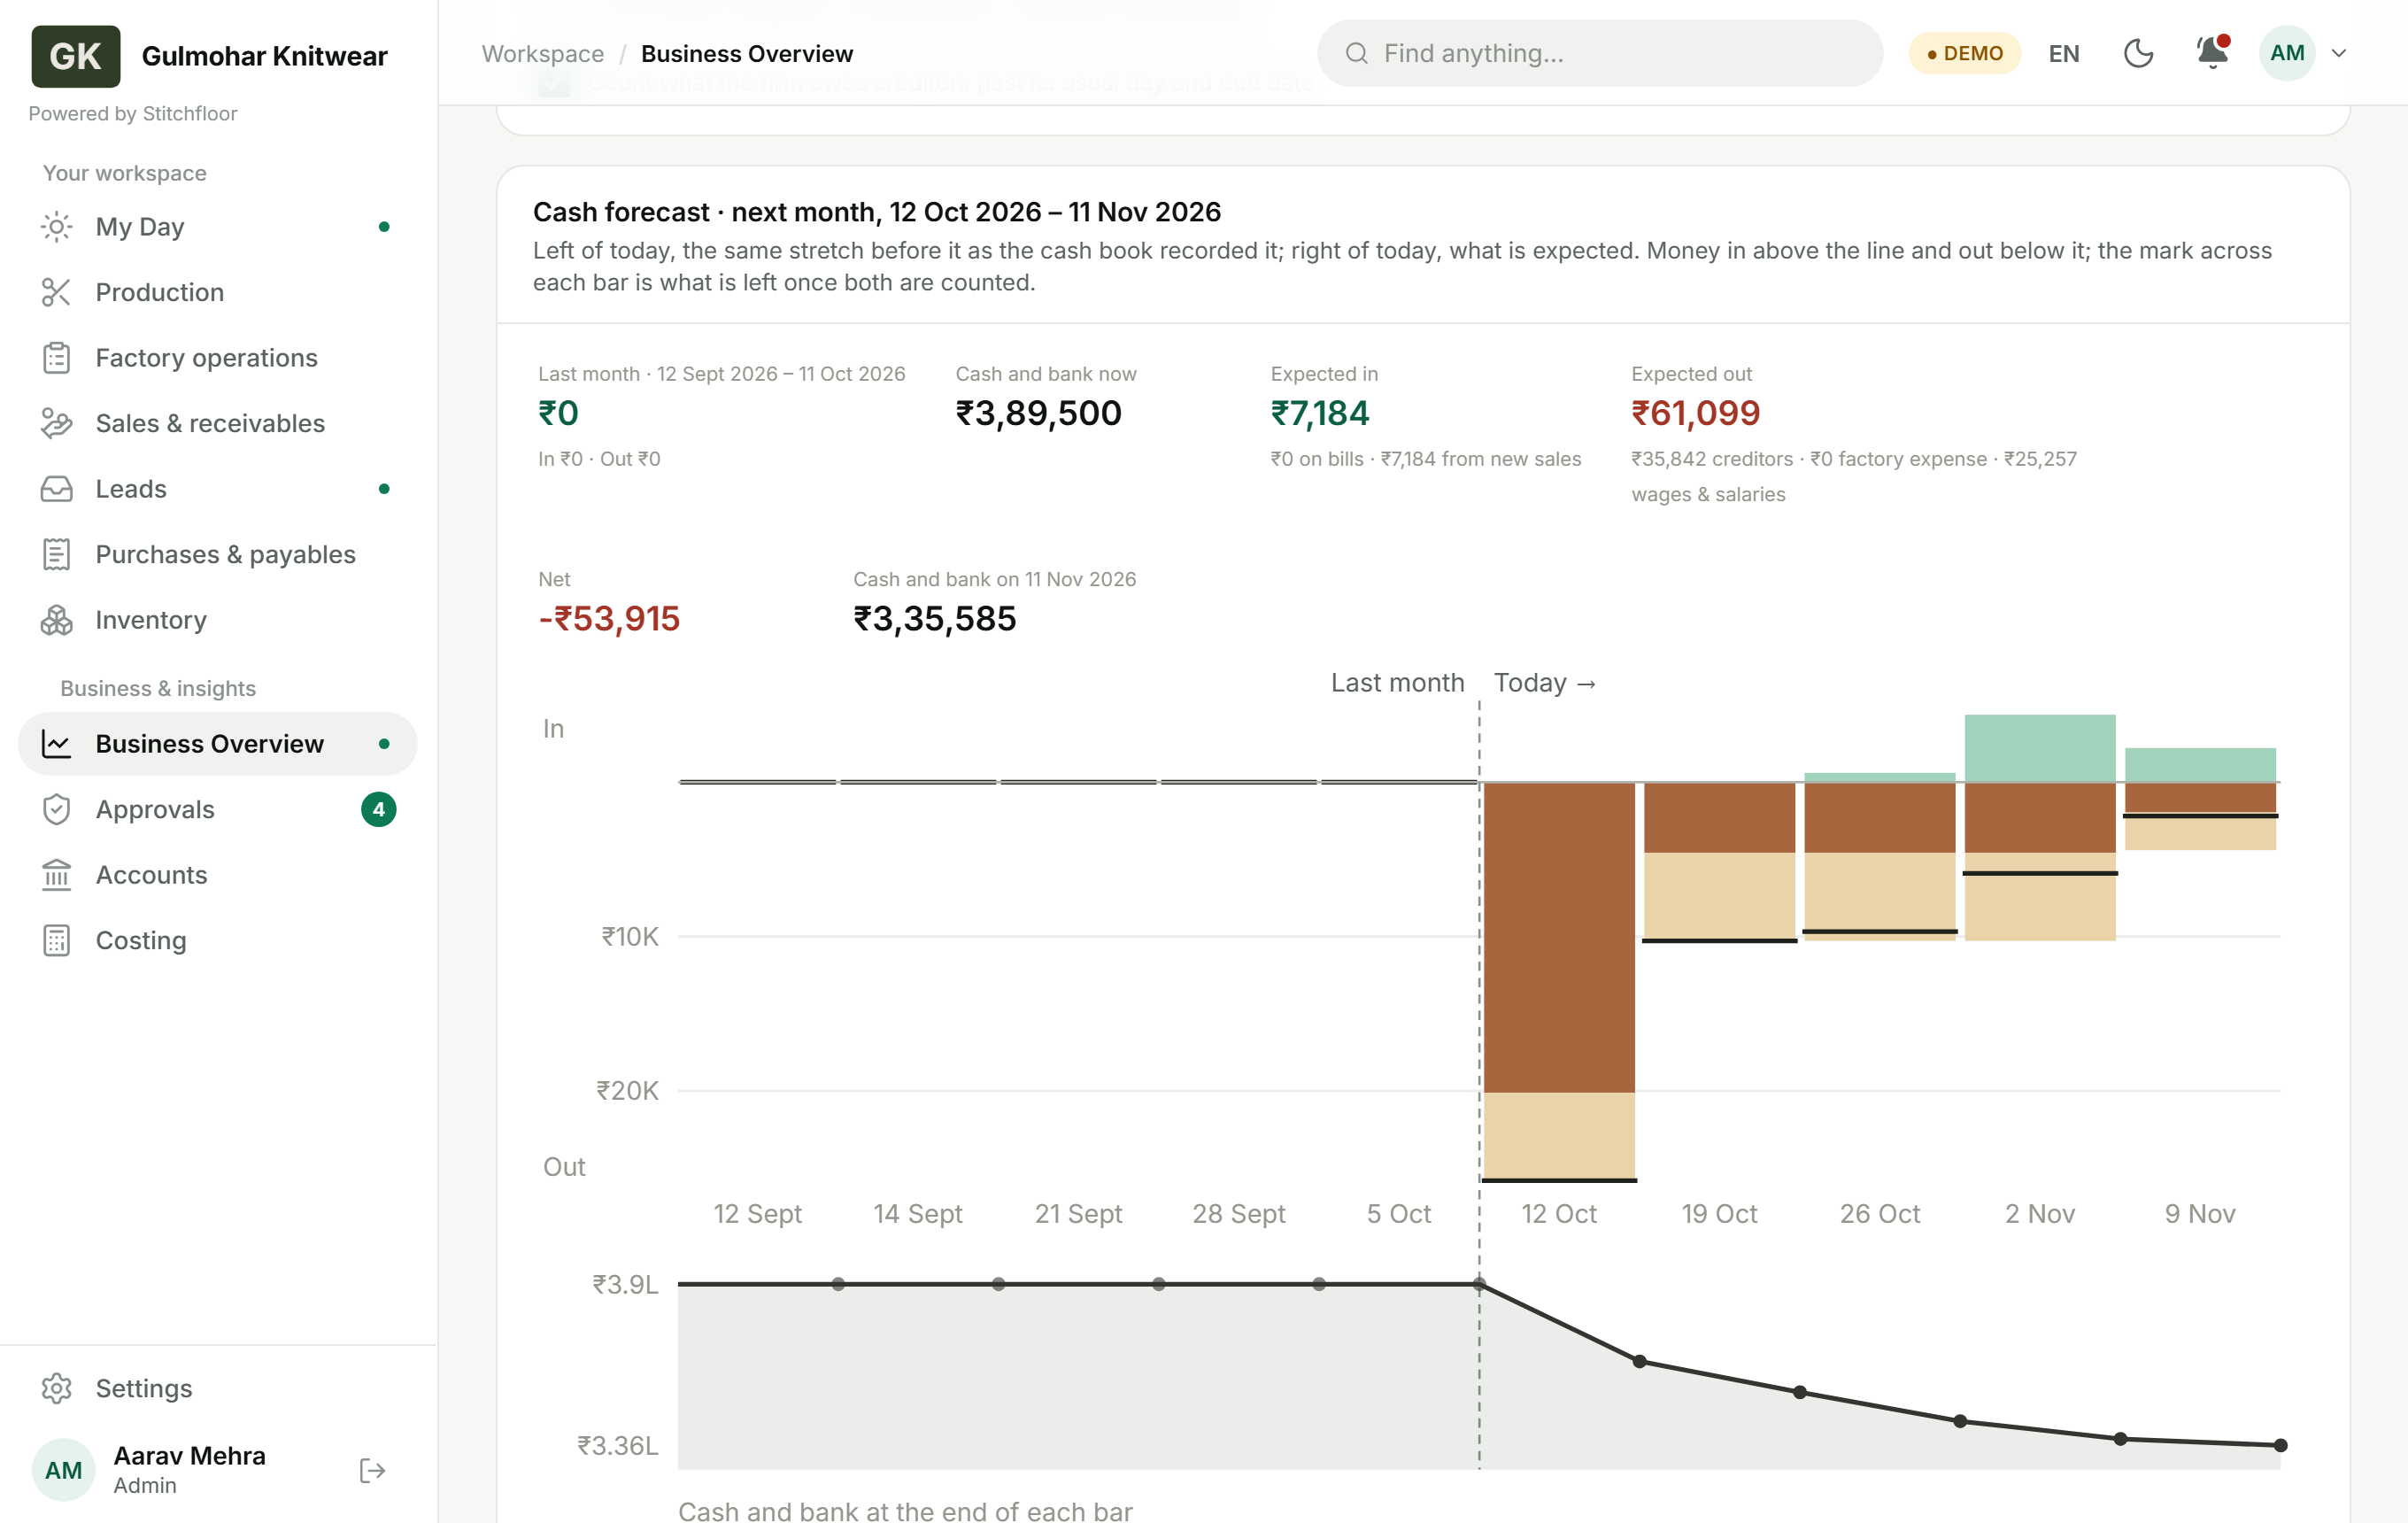The image size is (2408, 1523).
Task: Click the Today dashed marker label
Action: pos(1544,683)
